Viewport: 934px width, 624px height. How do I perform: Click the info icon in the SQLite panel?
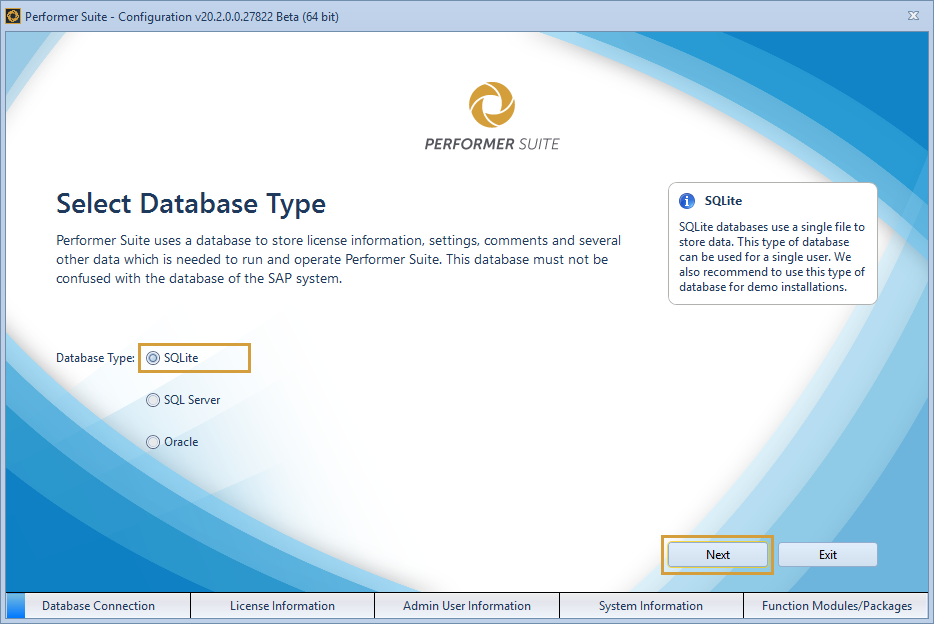point(688,199)
